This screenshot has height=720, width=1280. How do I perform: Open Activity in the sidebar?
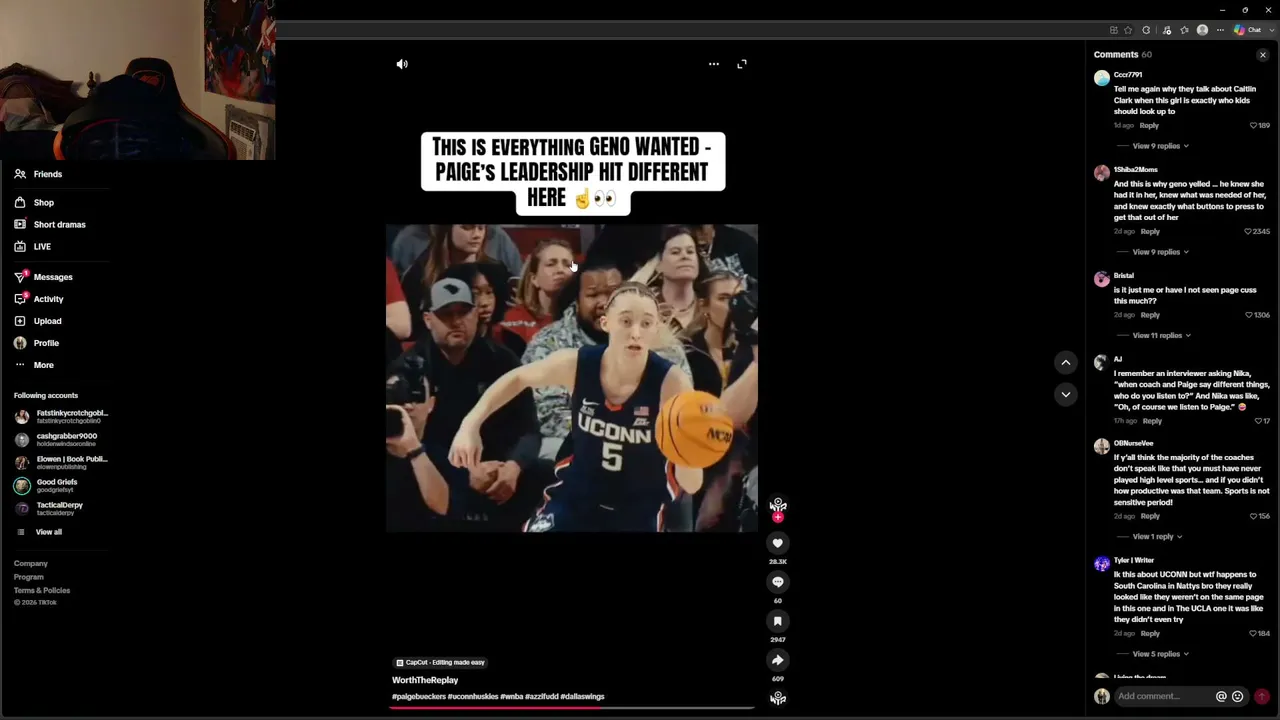pyautogui.click(x=39, y=299)
